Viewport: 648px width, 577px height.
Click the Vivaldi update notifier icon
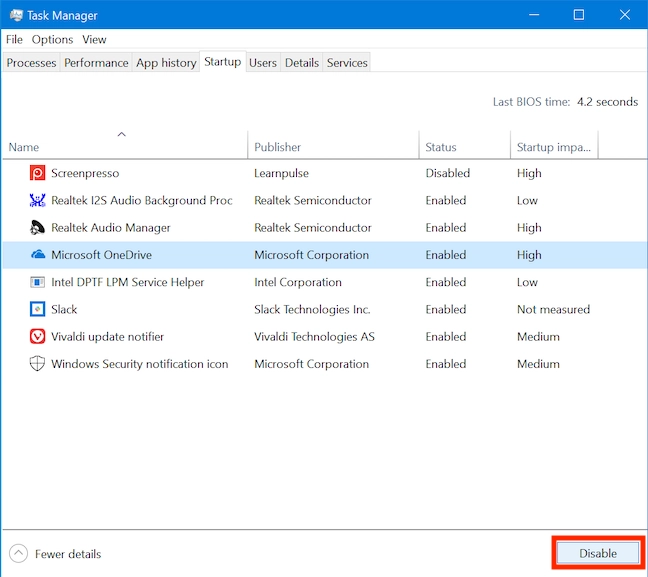(37, 336)
